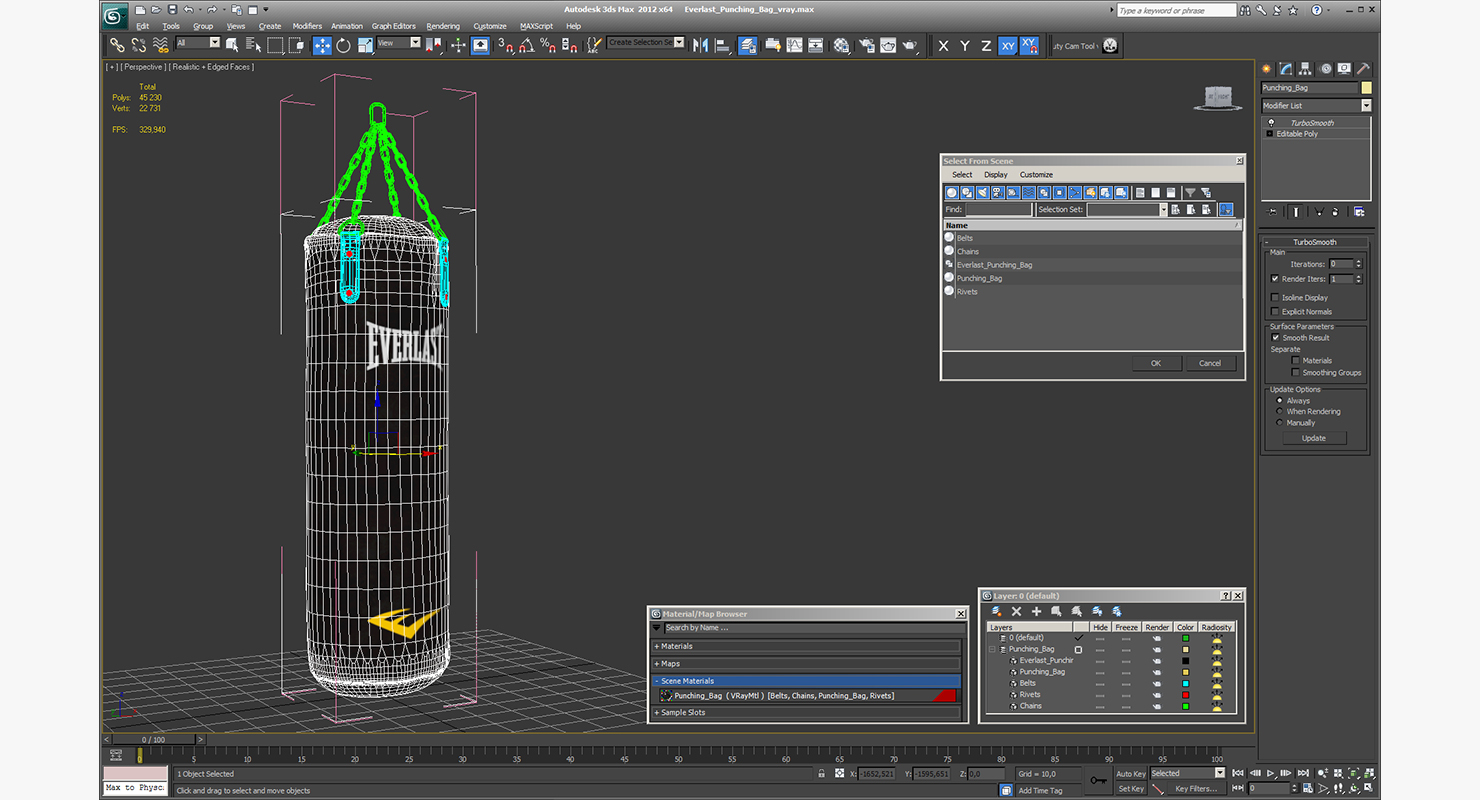The image size is (1480, 800).
Task: Click the Auto Key button
Action: tap(1131, 773)
